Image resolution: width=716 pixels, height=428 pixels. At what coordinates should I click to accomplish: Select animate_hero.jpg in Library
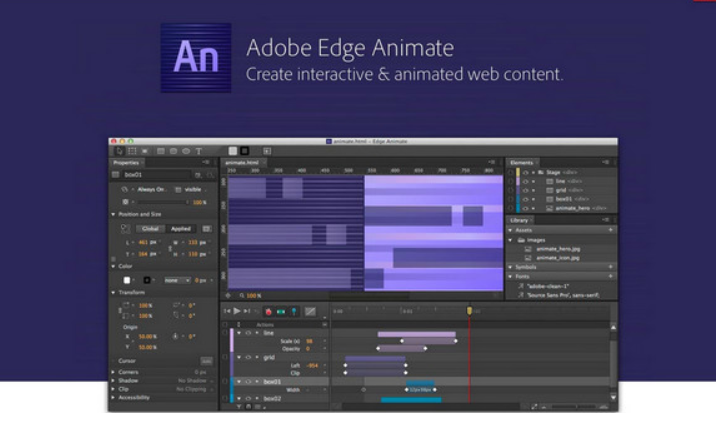pos(558,249)
